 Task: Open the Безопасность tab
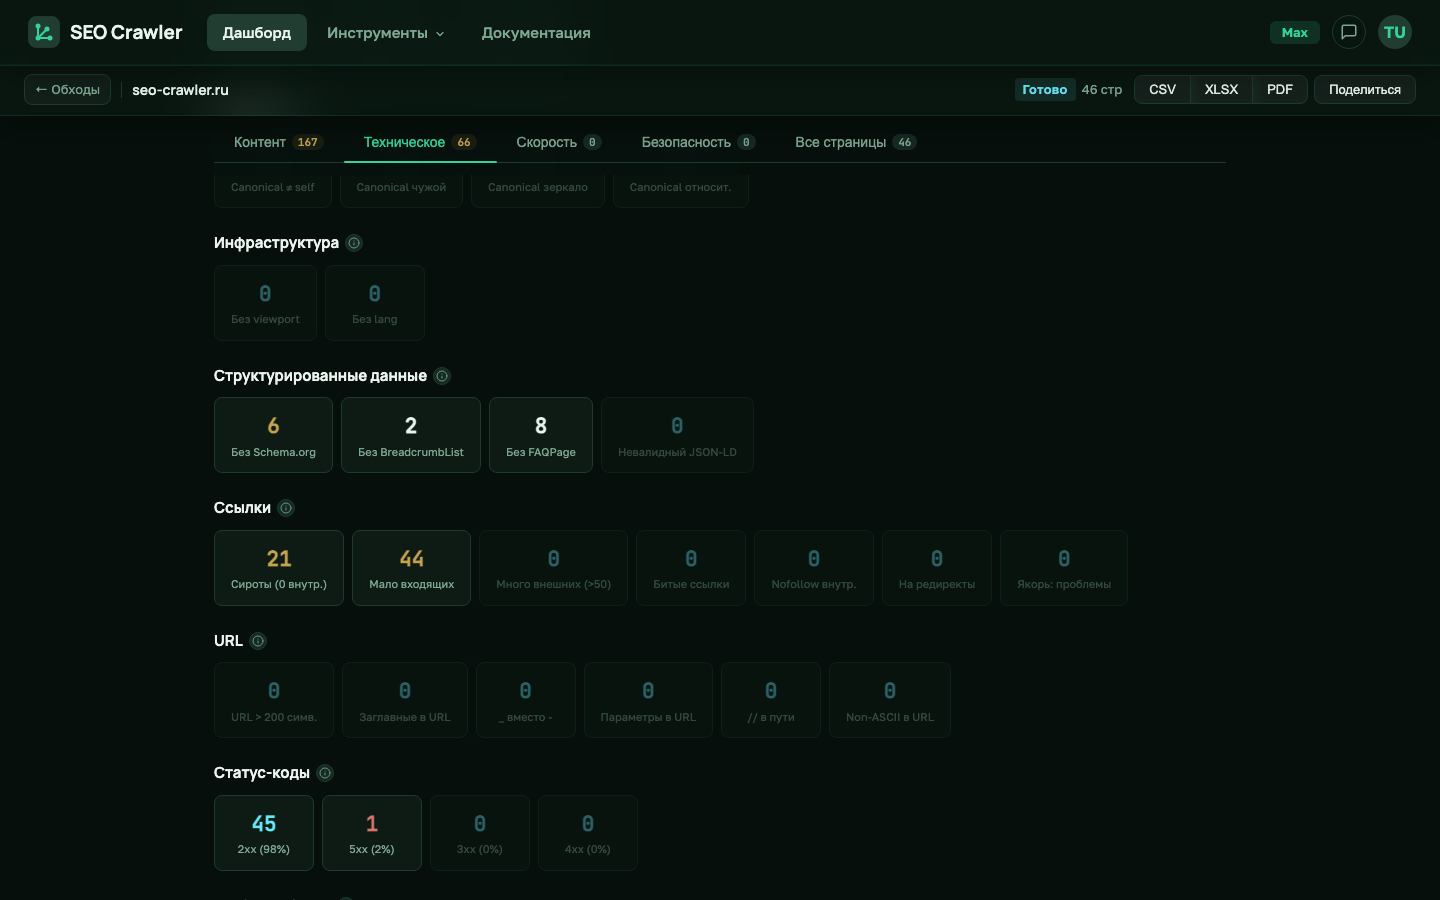pyautogui.click(x=698, y=142)
